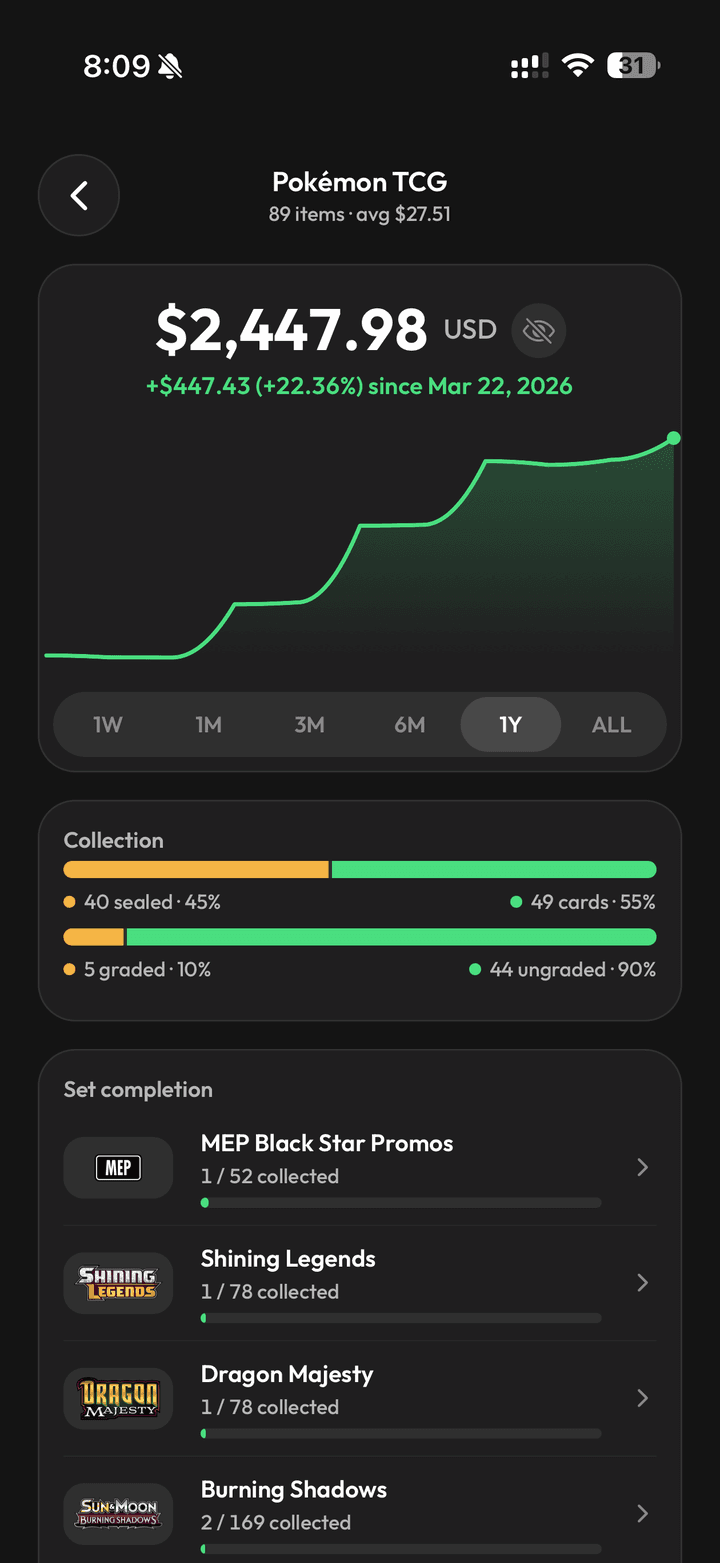Tap the chart's latest value dot
Image resolution: width=720 pixels, height=1563 pixels.
673,438
